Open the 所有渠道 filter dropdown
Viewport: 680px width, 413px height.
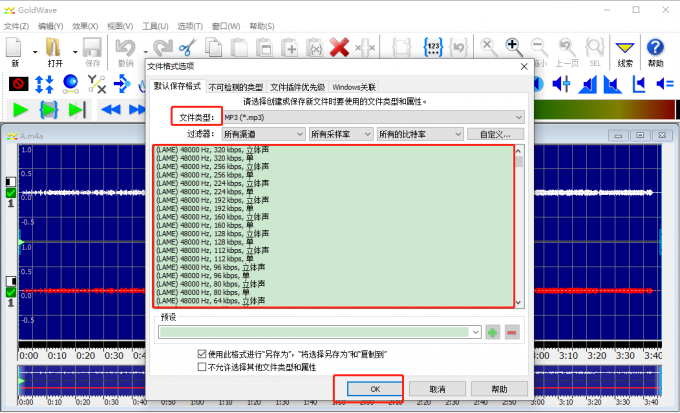click(x=263, y=134)
